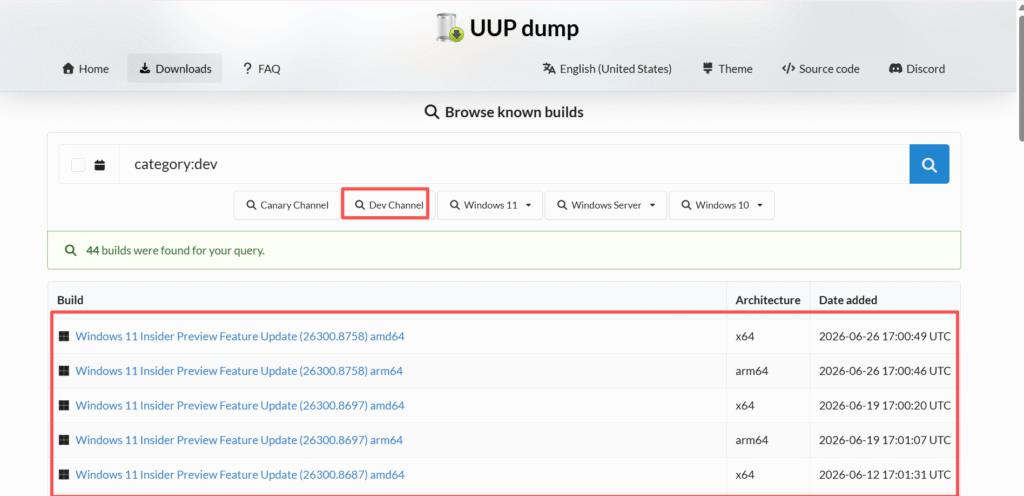Open the Theme menu
Image resolution: width=1024 pixels, height=496 pixels.
coord(728,69)
